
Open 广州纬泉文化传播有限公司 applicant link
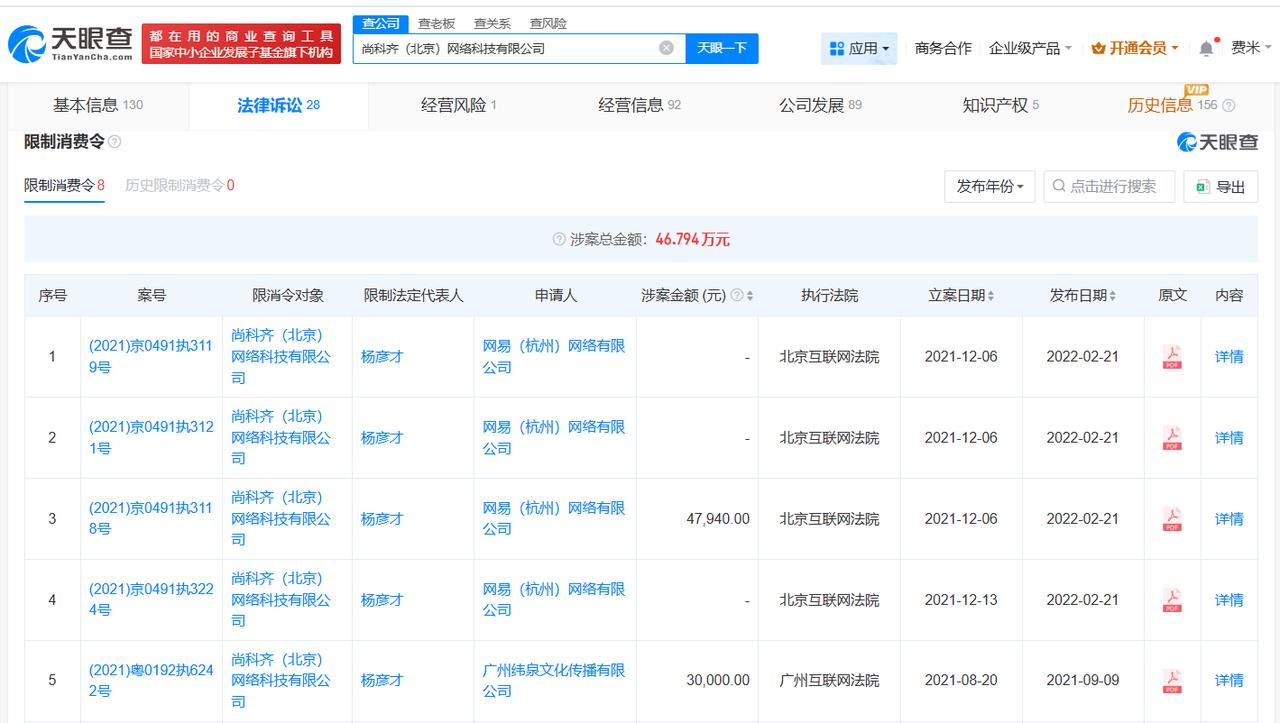(x=554, y=680)
